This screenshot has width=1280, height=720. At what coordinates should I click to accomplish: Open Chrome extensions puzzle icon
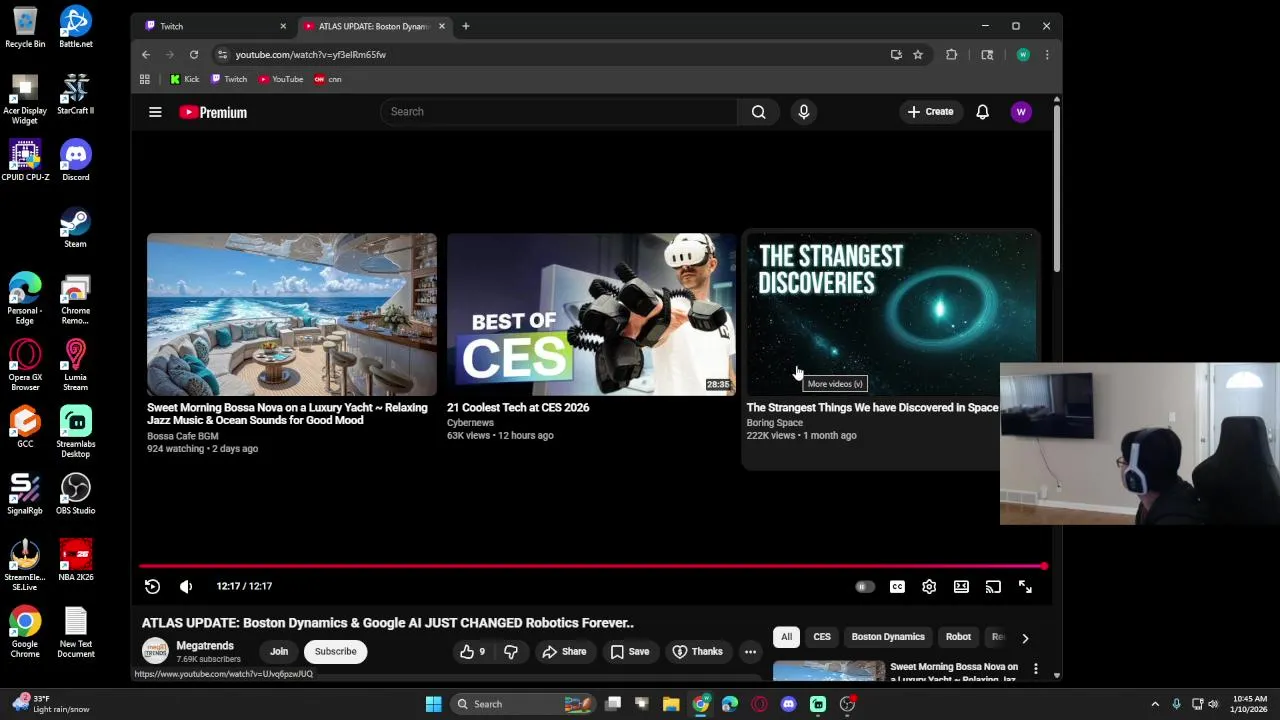click(951, 55)
